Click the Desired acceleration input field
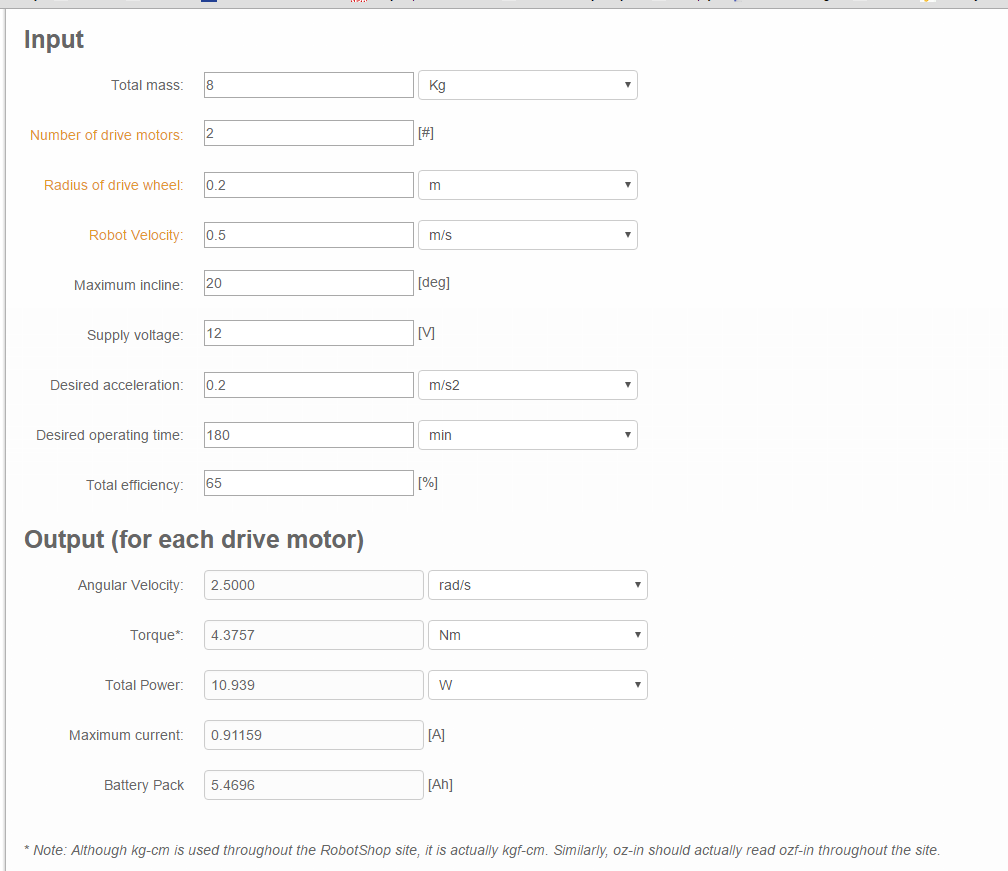The width and height of the screenshot is (1008, 871). click(308, 385)
